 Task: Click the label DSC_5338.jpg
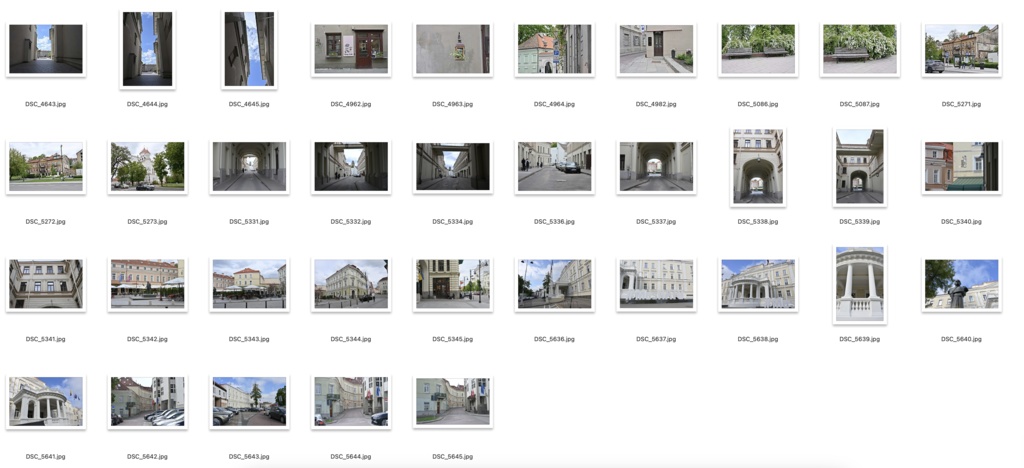(x=758, y=222)
